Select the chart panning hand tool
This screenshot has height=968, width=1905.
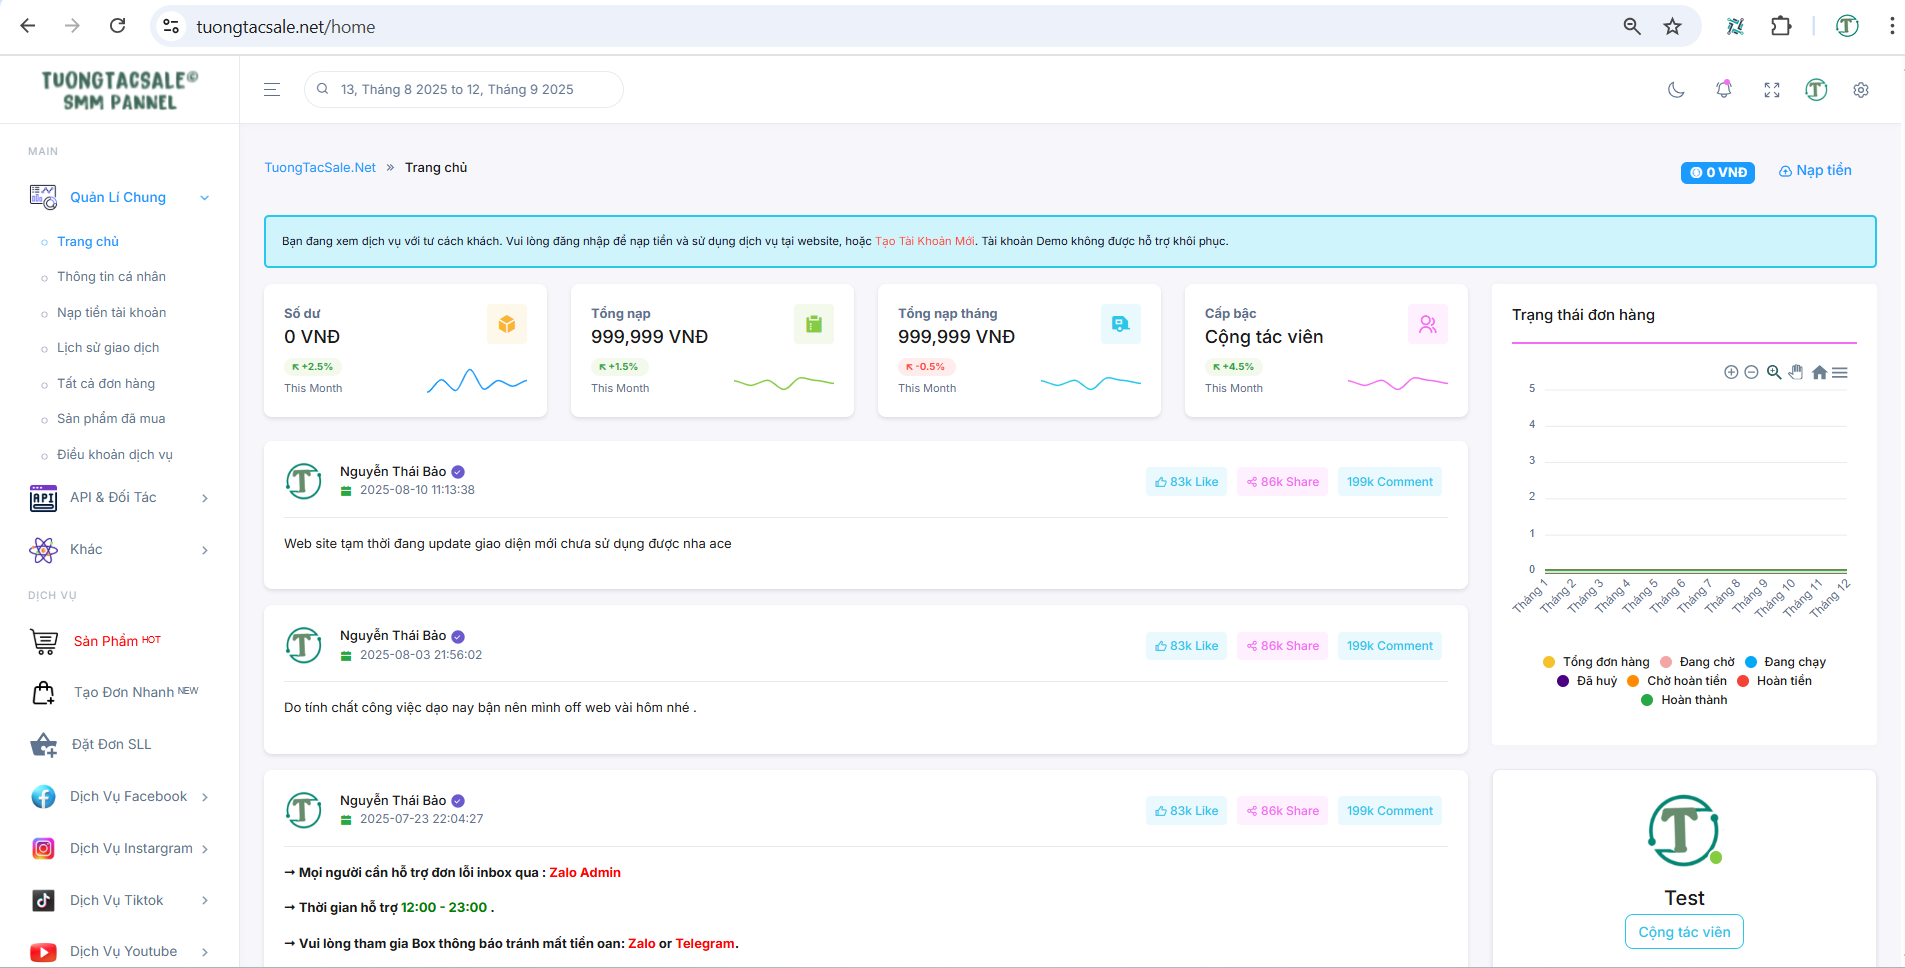pos(1796,372)
